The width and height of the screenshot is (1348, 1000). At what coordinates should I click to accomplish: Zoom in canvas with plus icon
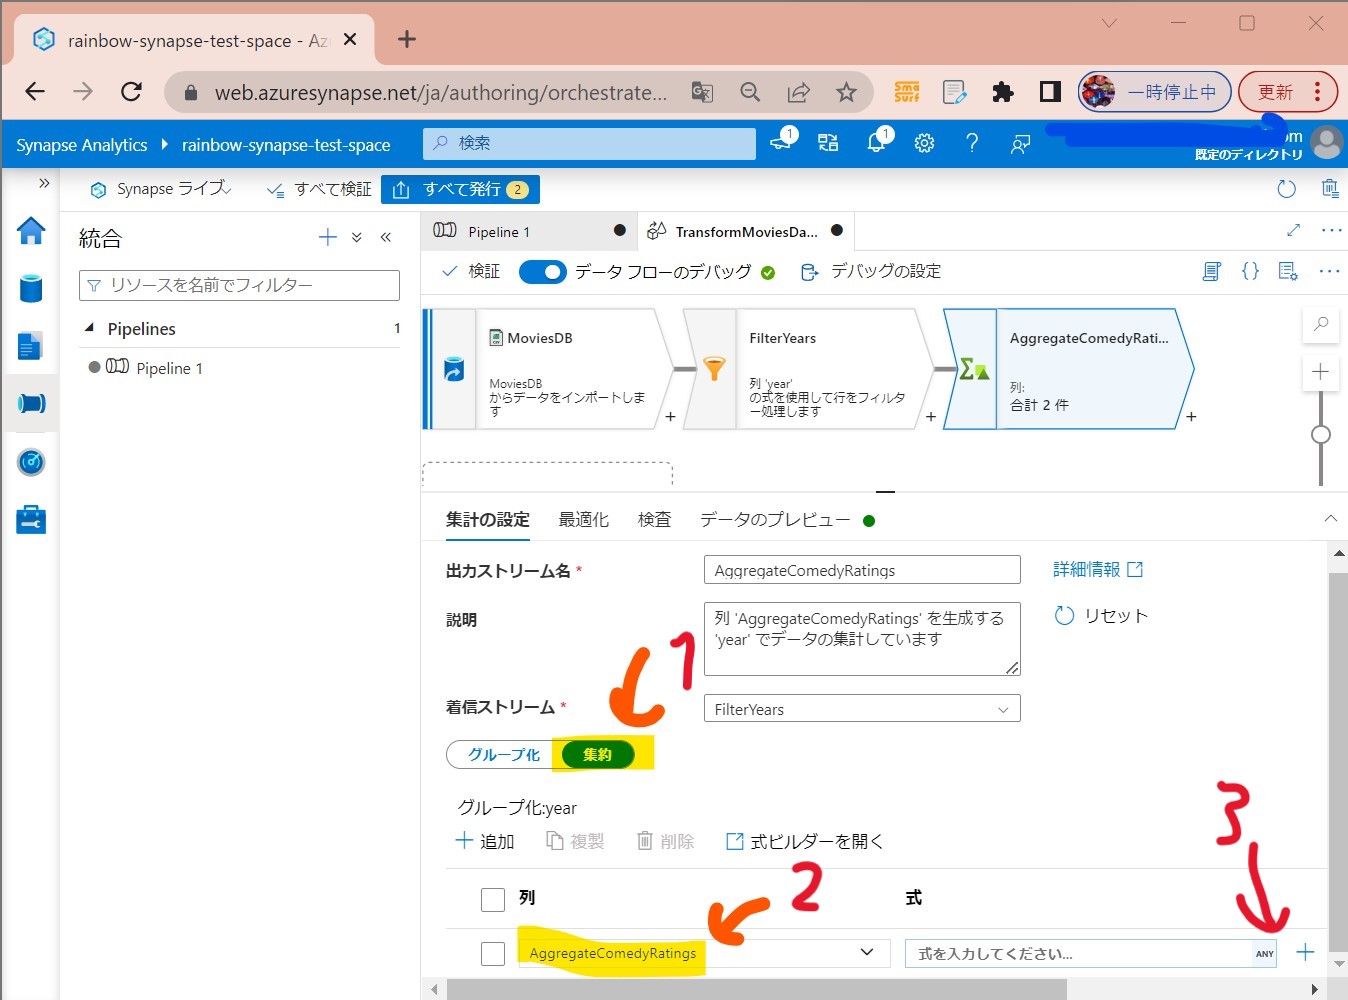coord(1320,372)
